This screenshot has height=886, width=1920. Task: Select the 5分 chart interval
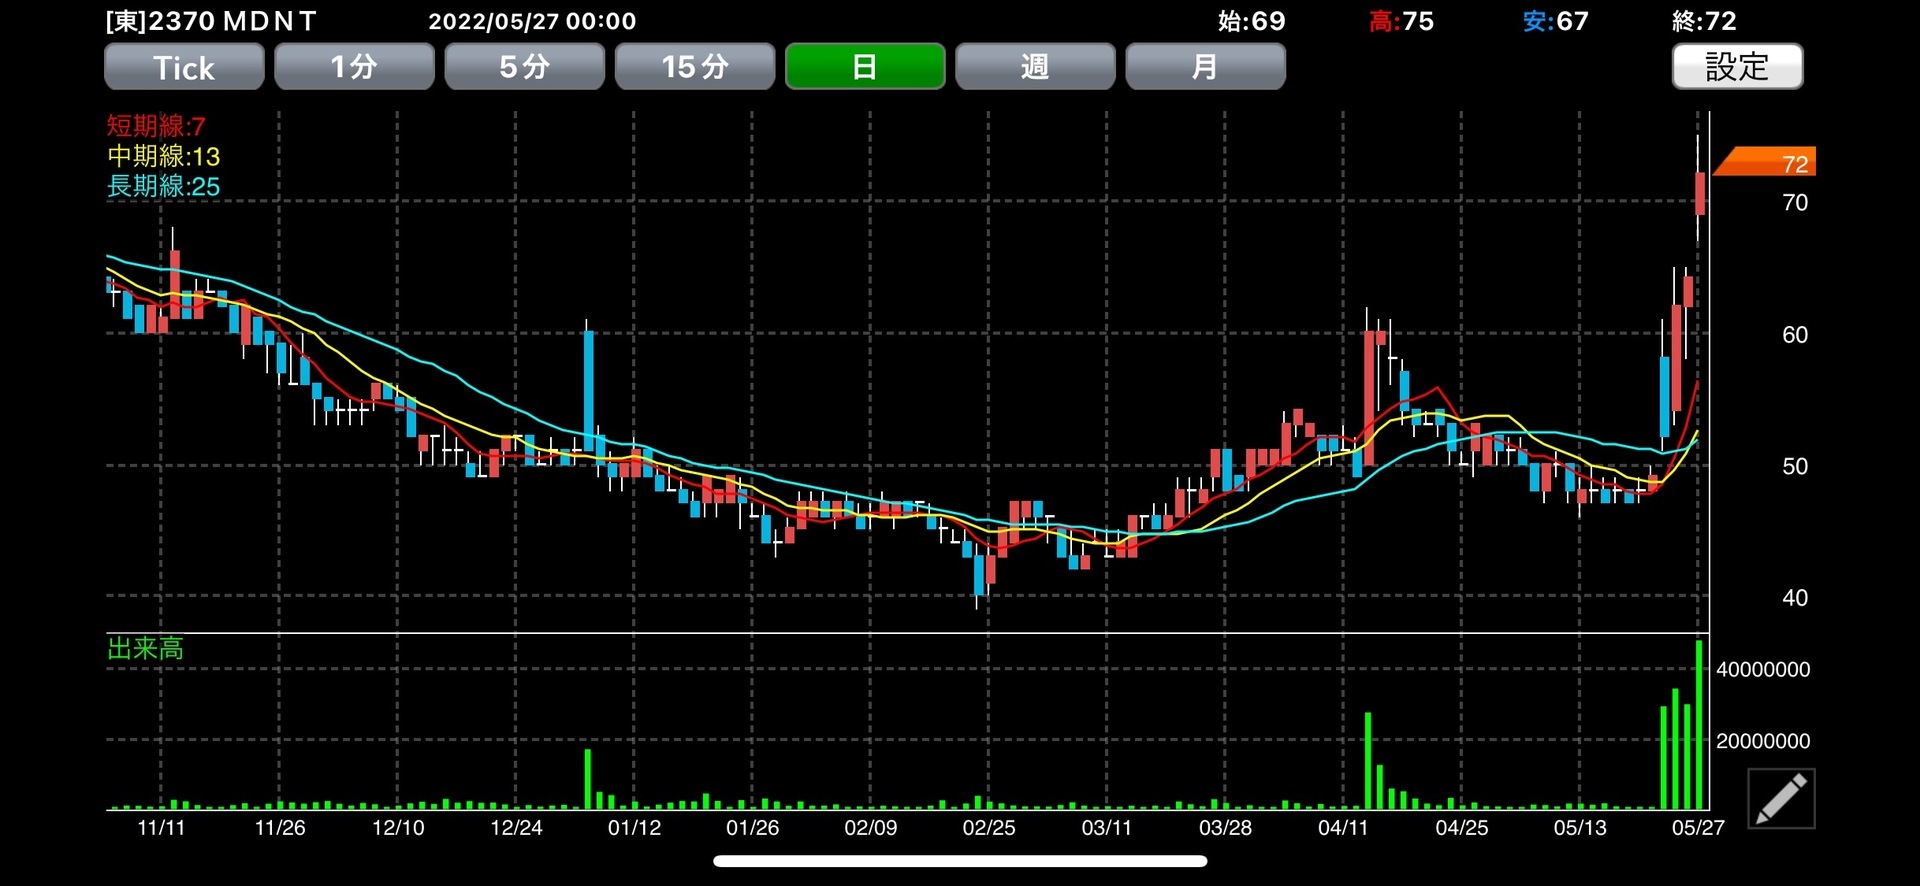[524, 67]
